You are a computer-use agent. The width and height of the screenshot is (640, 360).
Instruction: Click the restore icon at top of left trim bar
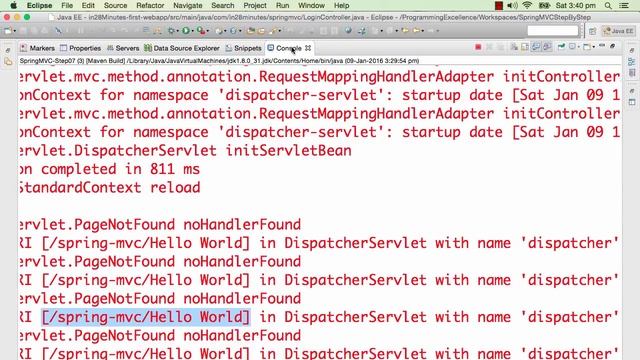pos(8,51)
